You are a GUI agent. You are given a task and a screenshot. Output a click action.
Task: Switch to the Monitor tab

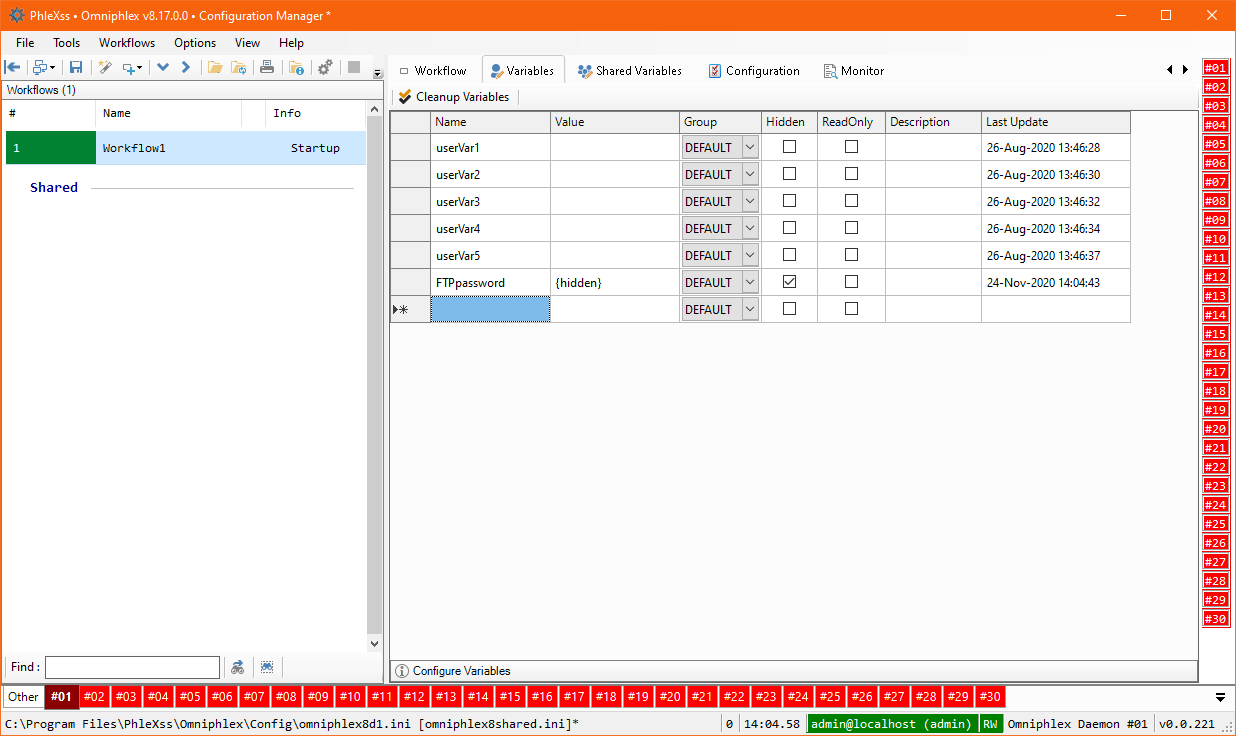(854, 71)
